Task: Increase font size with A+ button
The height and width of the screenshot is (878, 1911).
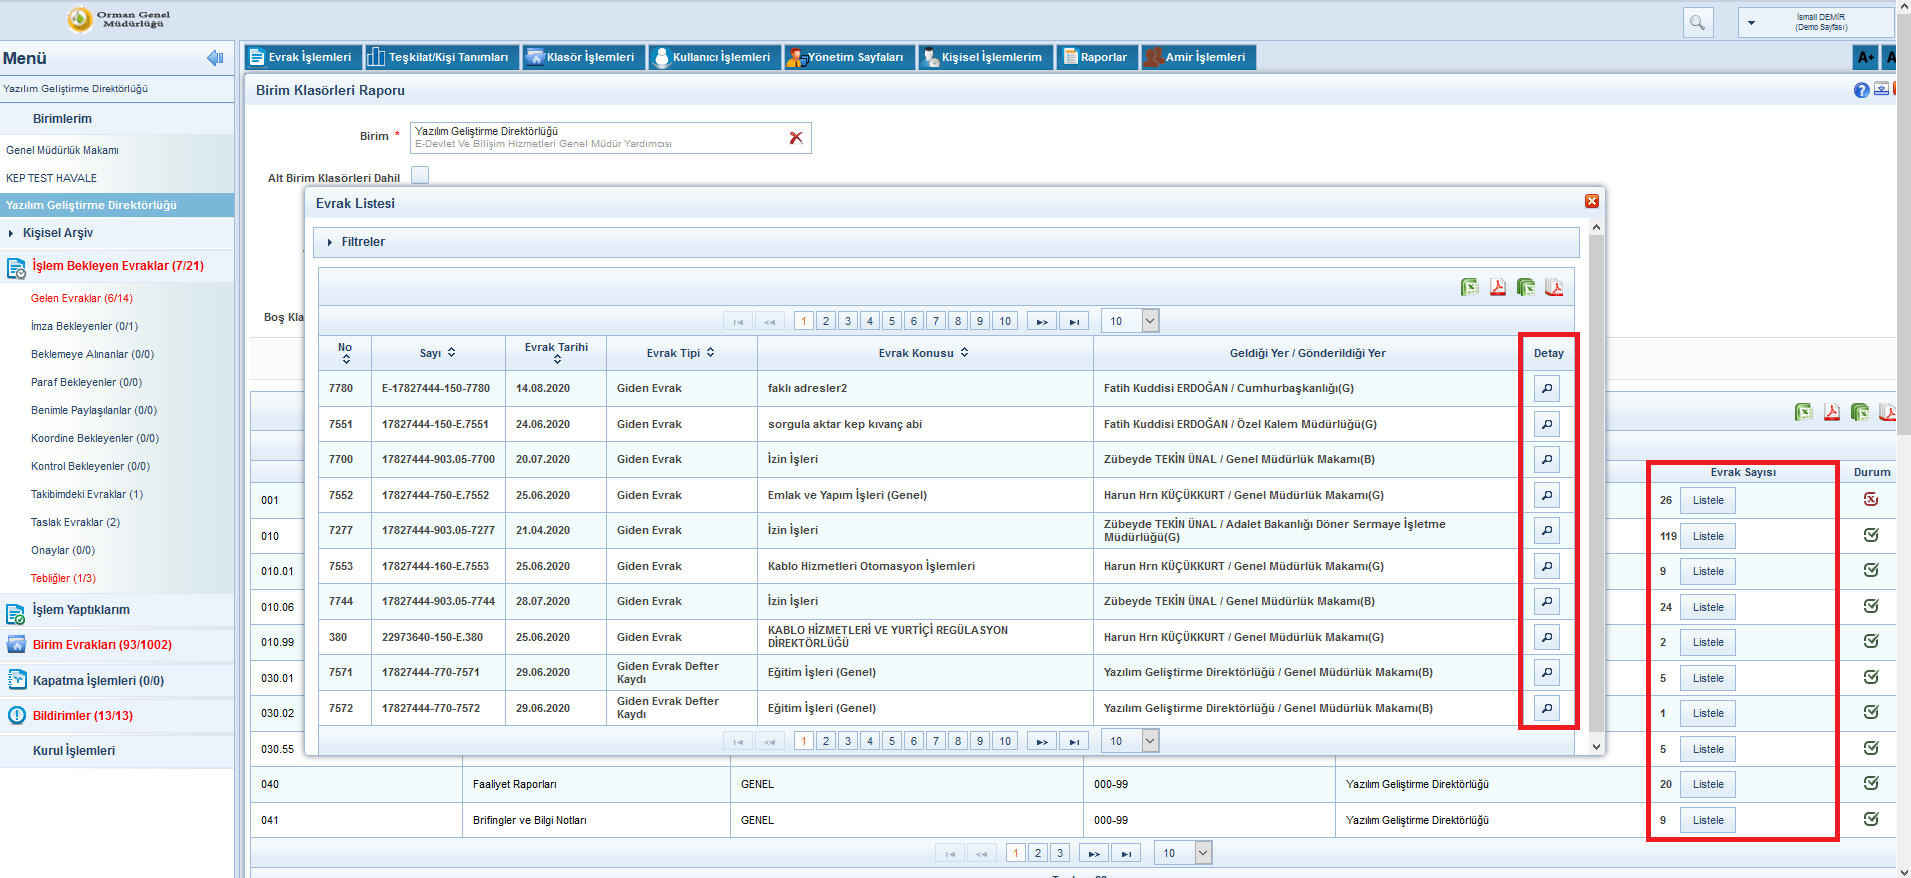Action: (1865, 58)
